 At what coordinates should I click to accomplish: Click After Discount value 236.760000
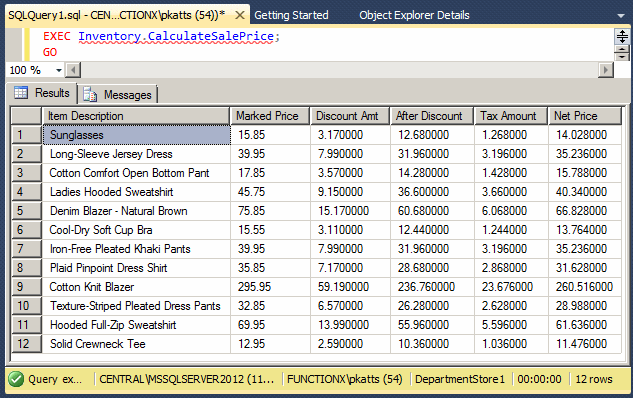pyautogui.click(x=432, y=287)
